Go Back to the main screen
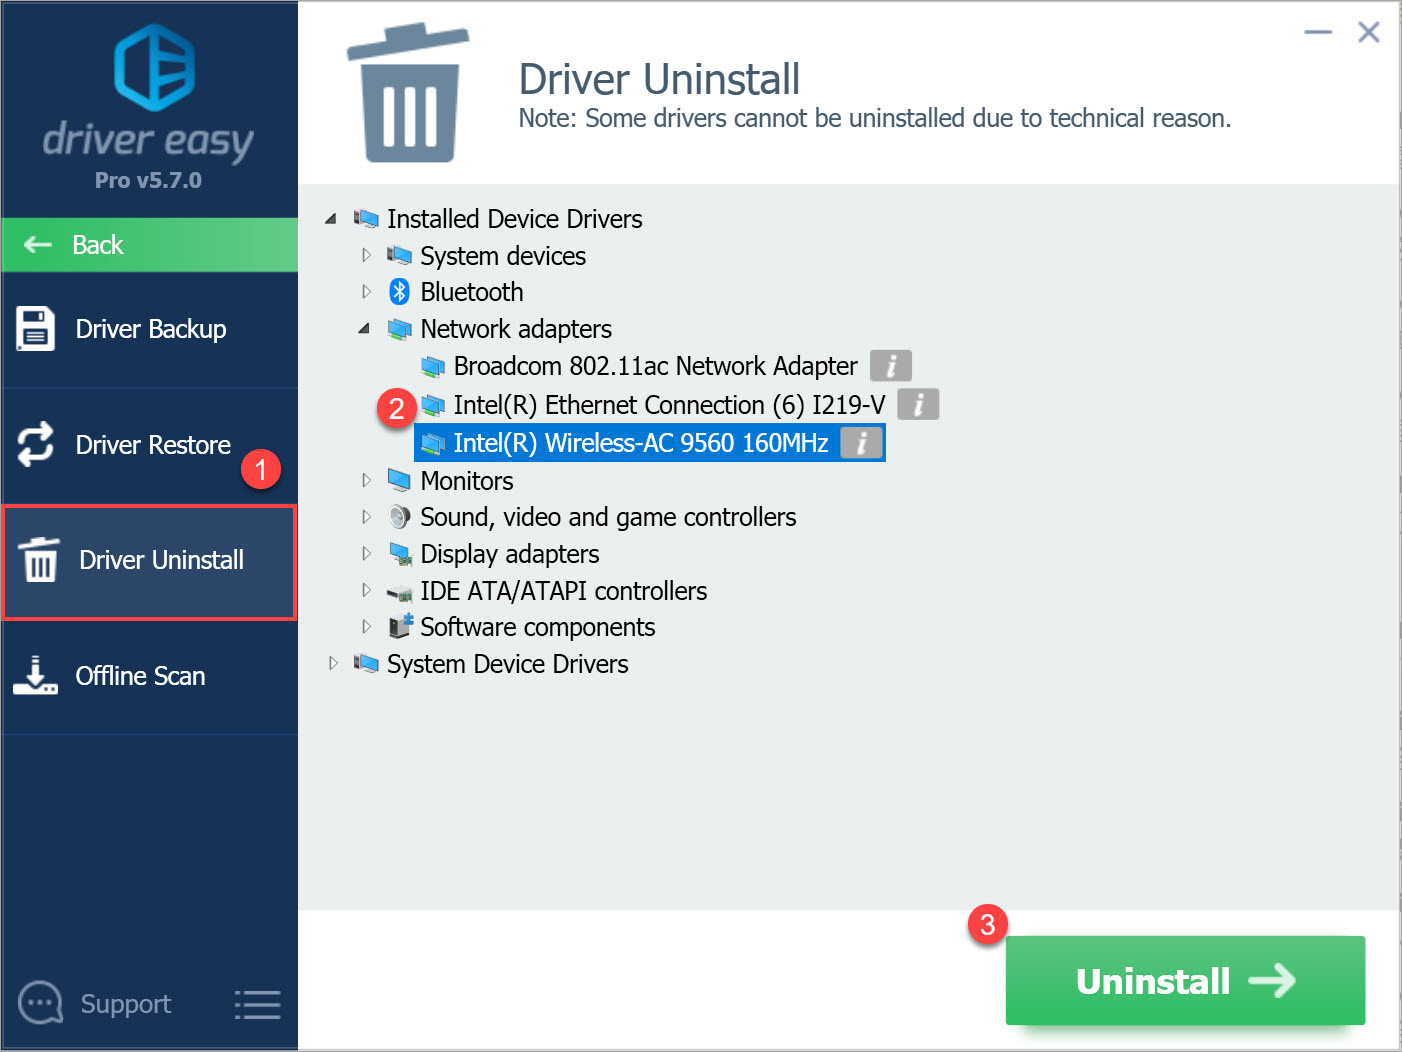The height and width of the screenshot is (1052, 1402). [x=150, y=245]
